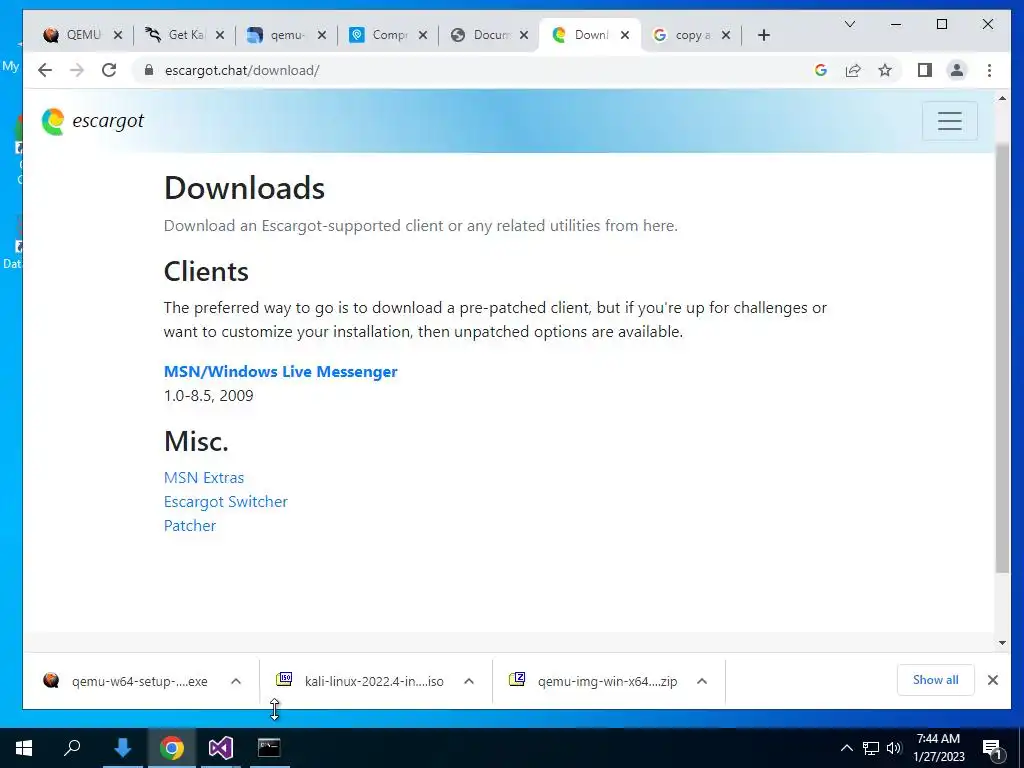Open the Windows Start menu
Viewport: 1024px width, 768px height.
(24, 748)
